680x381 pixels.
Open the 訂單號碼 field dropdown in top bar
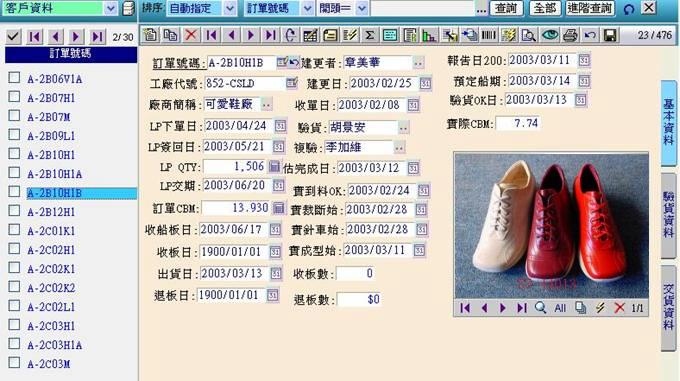tap(307, 8)
